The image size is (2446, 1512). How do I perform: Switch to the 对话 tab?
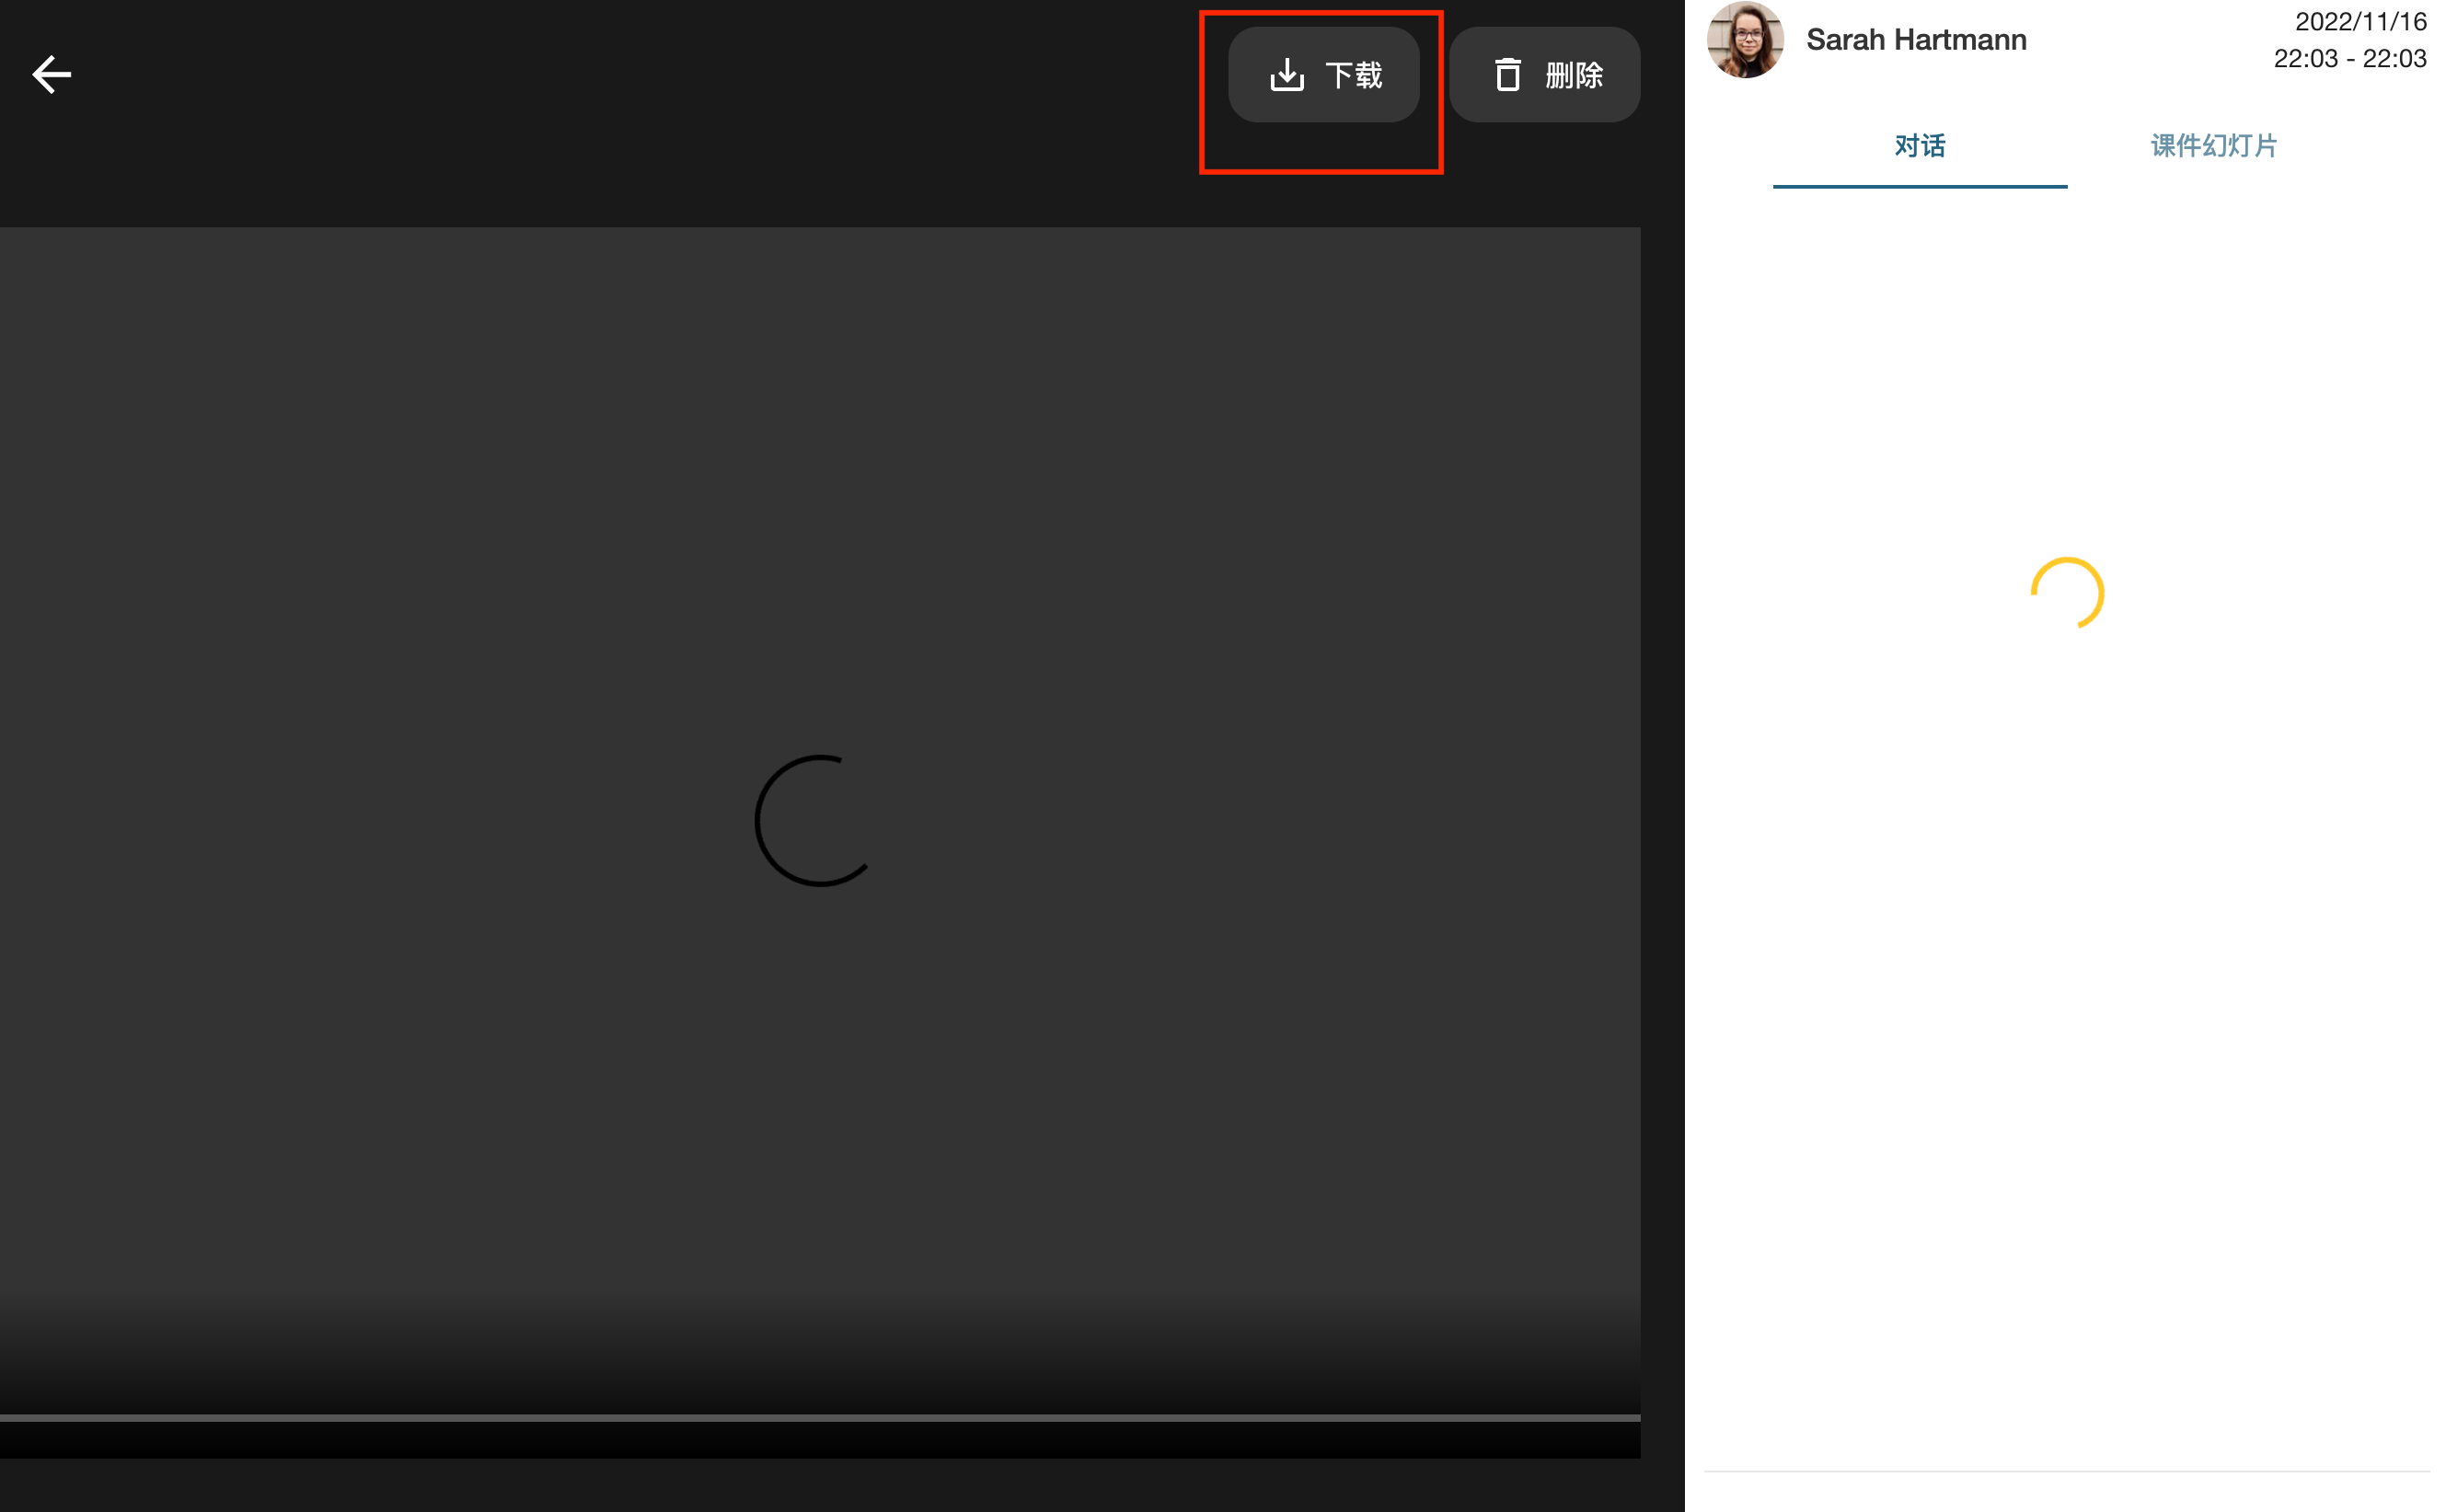(1919, 146)
